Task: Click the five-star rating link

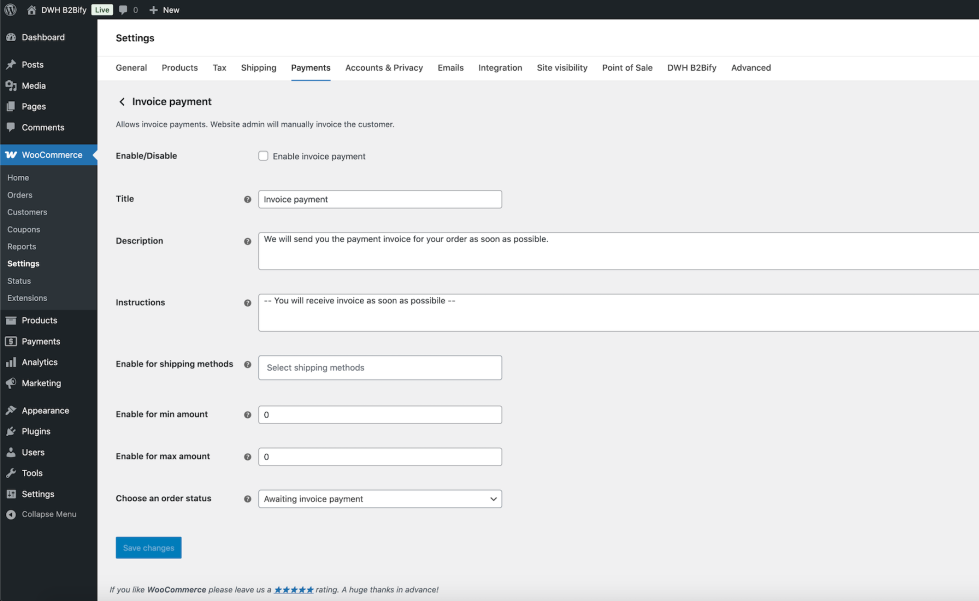Action: [294, 590]
